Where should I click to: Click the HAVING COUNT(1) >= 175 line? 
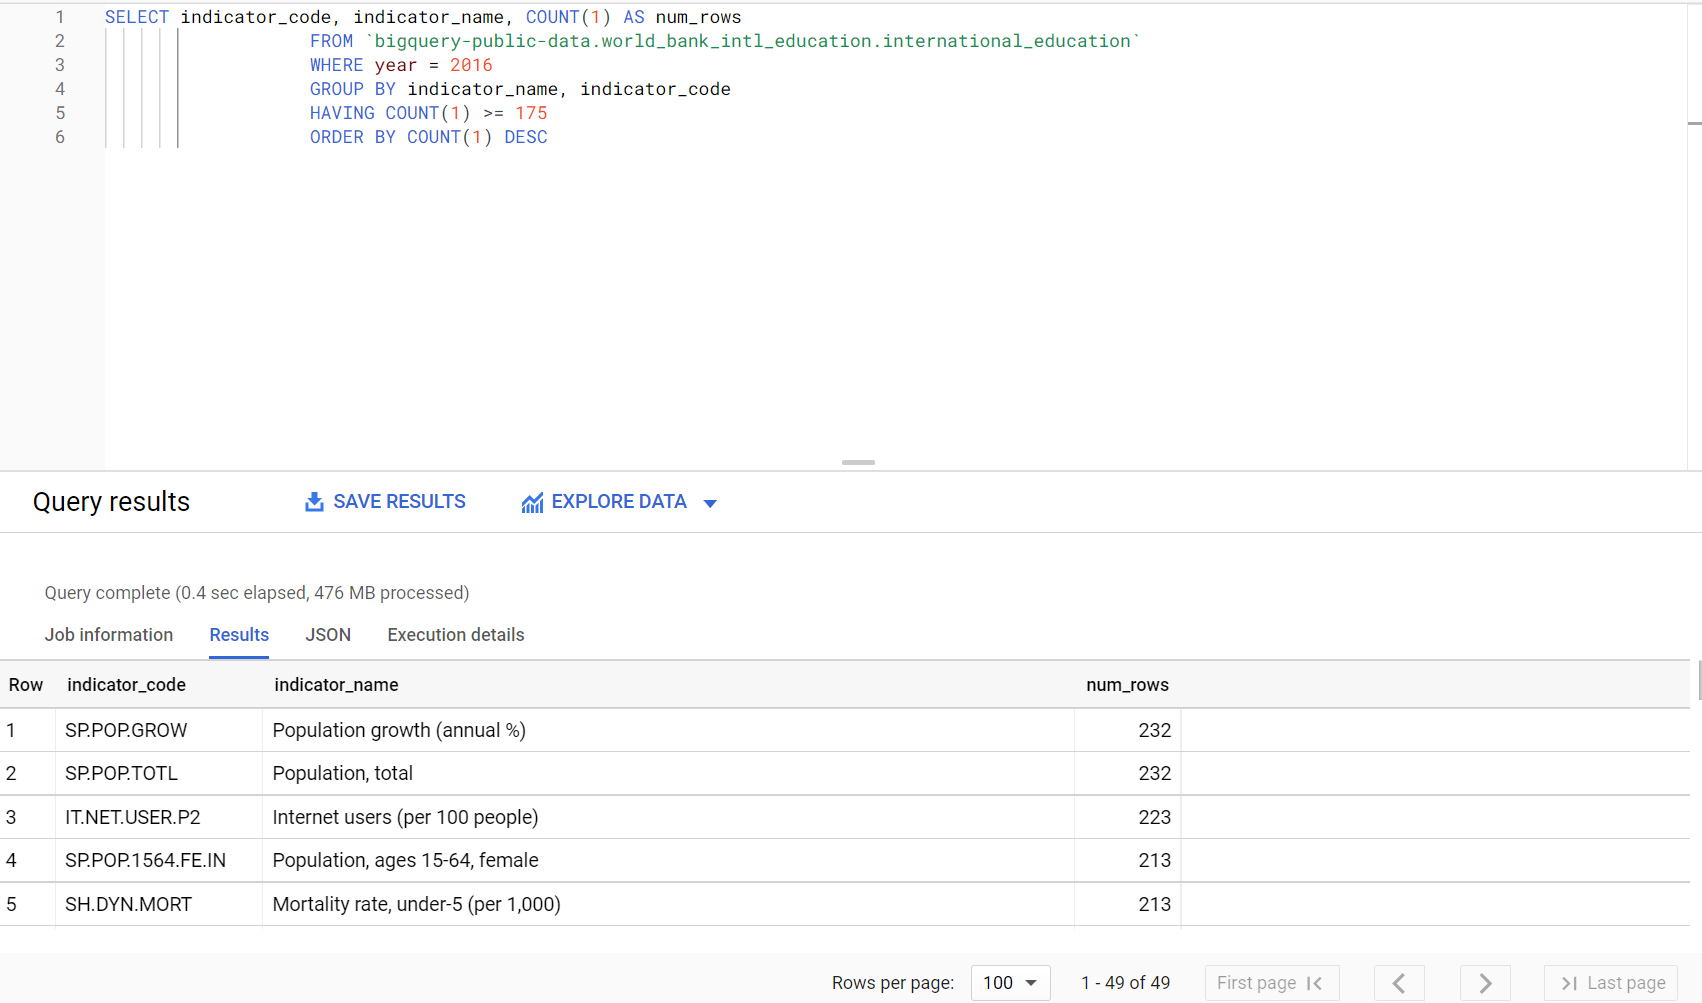(x=428, y=113)
